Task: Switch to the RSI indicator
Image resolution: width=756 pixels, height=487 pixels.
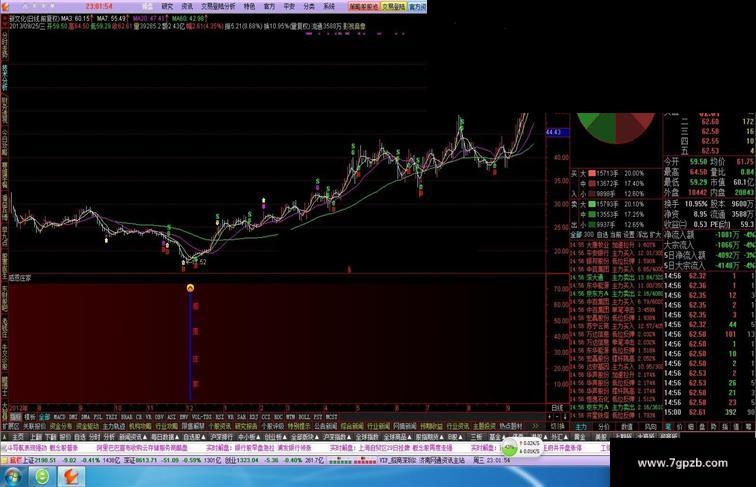Action: click(219, 417)
